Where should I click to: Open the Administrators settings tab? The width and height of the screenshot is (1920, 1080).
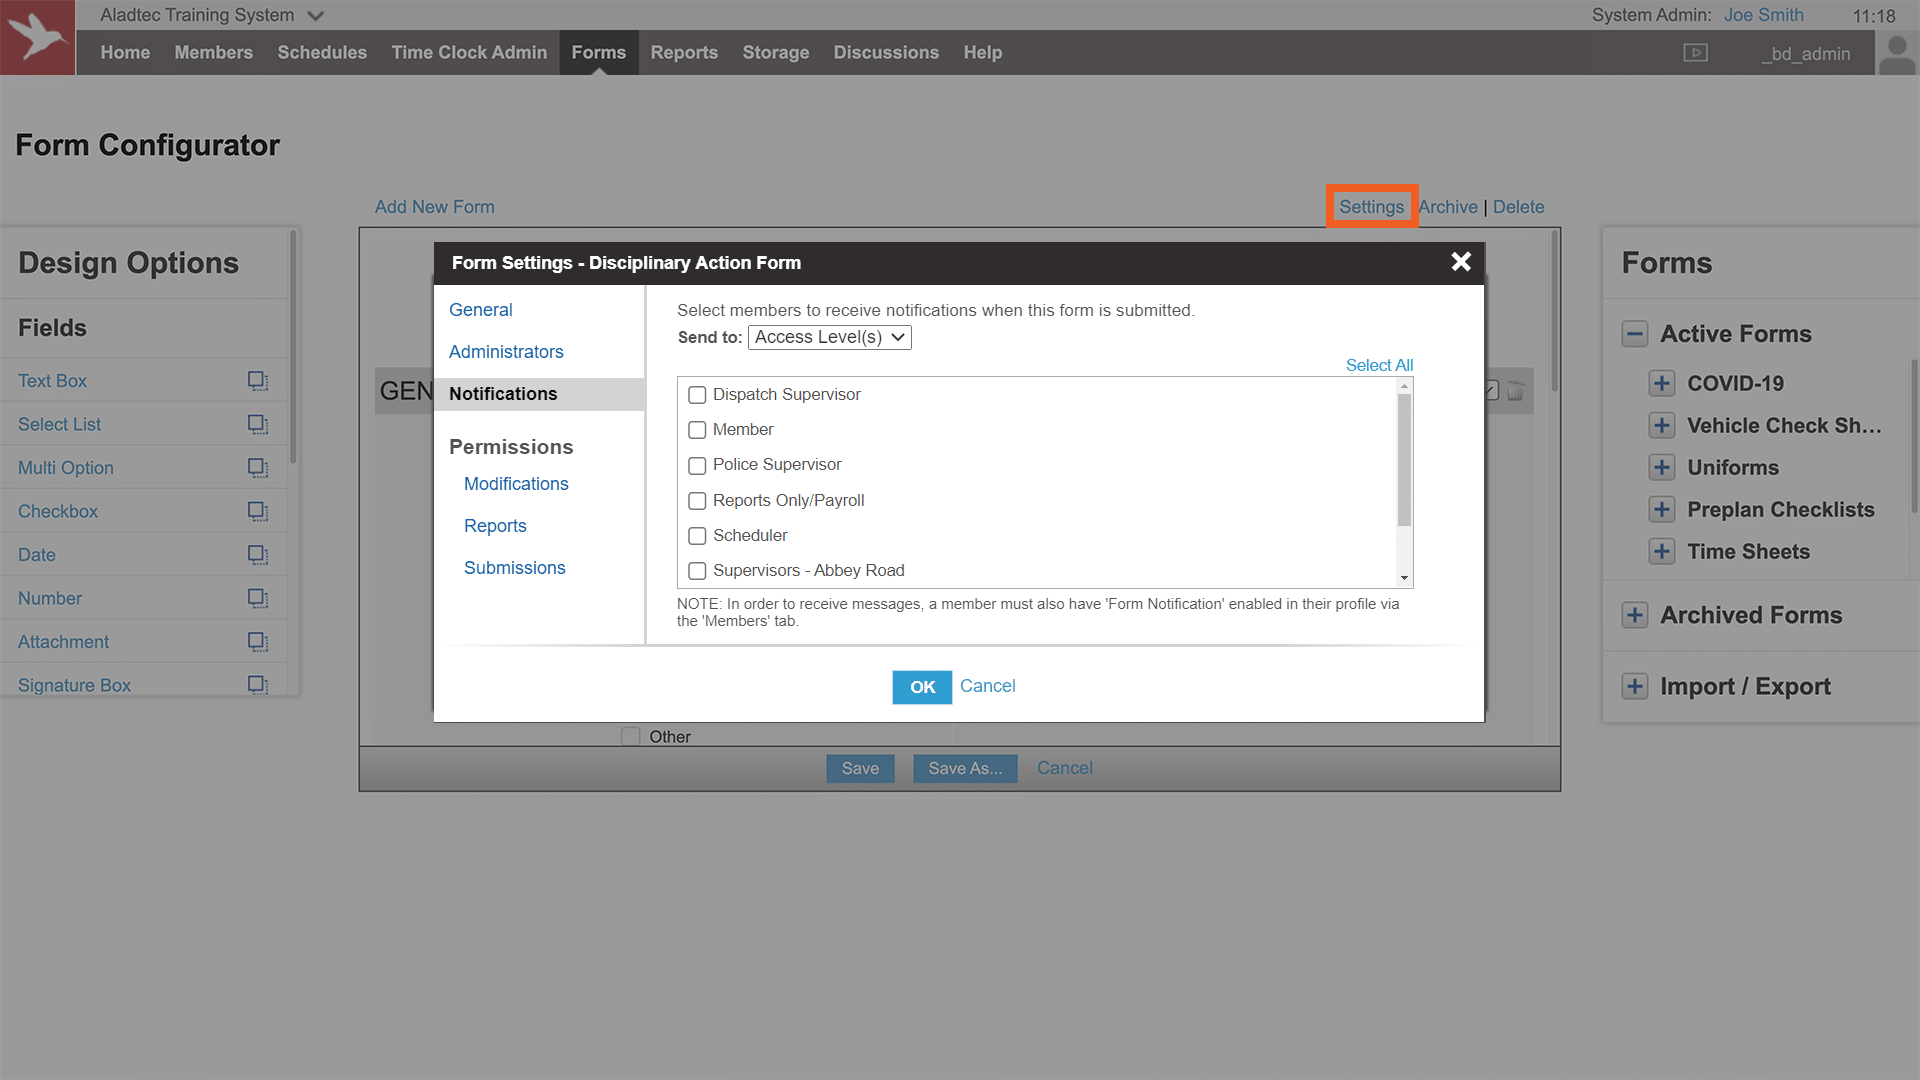[506, 352]
